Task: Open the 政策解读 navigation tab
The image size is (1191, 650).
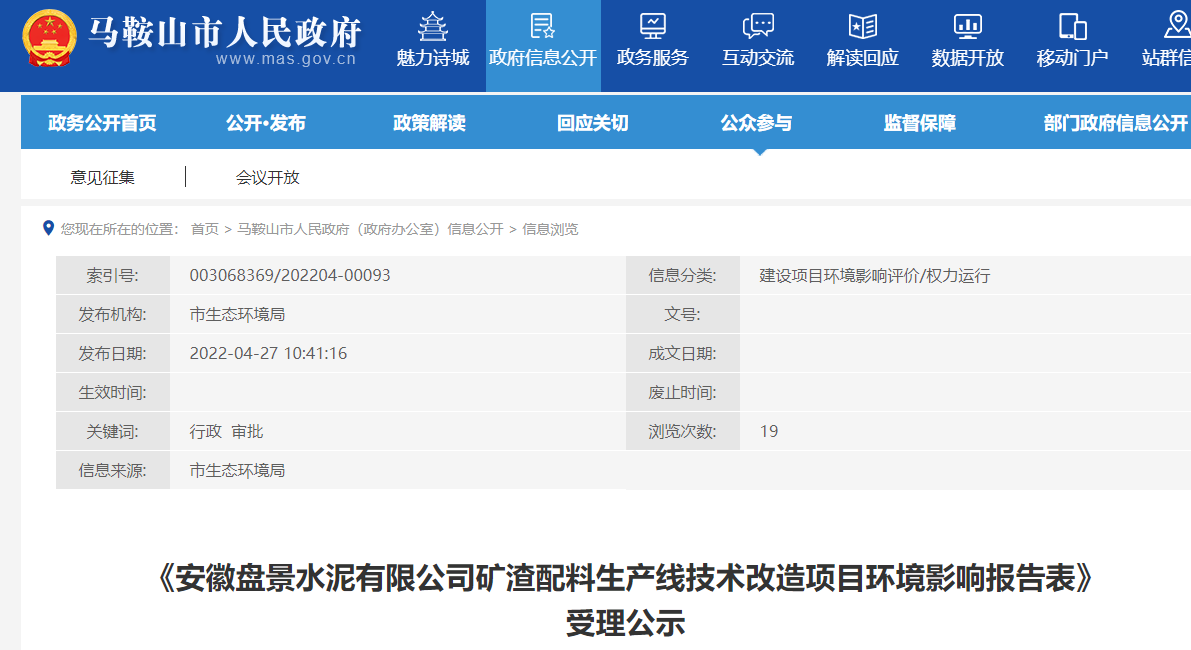Action: point(429,123)
